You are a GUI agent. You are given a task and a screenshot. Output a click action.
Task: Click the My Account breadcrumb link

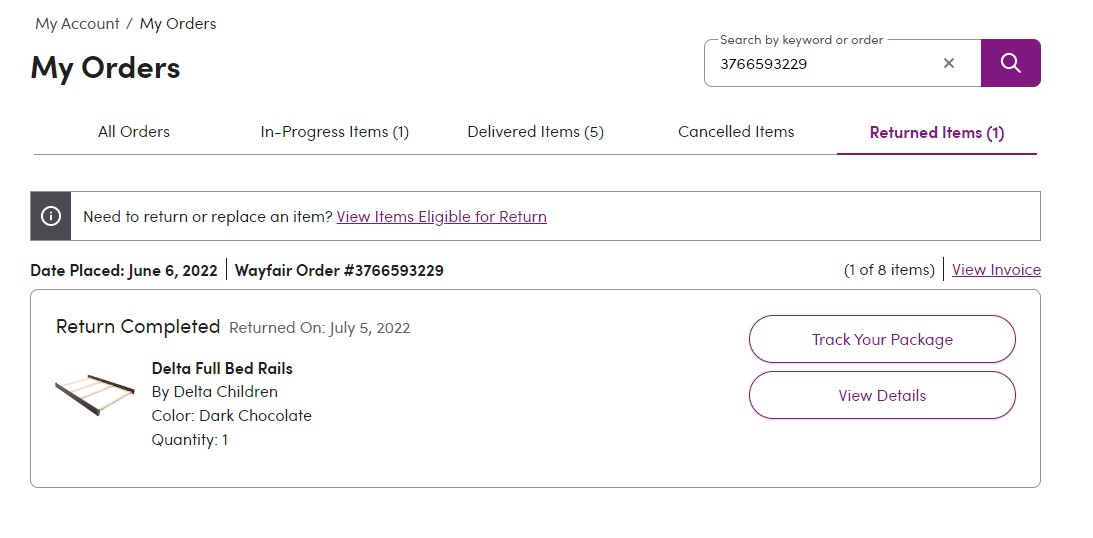pos(77,24)
